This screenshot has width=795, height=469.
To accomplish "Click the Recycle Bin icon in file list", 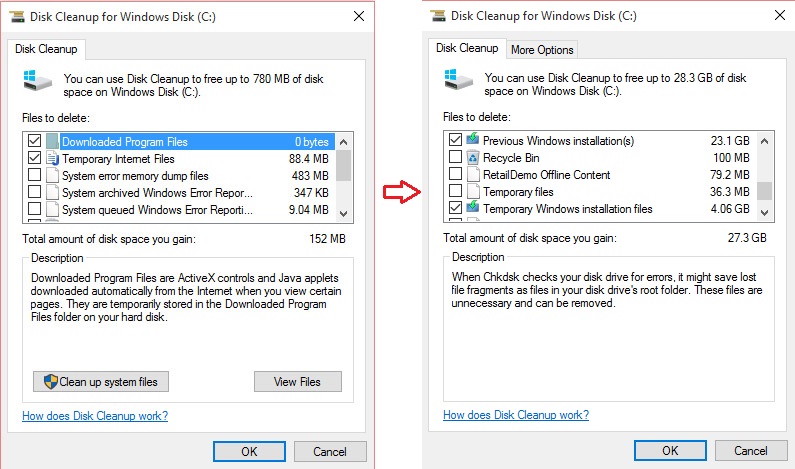I will pos(473,158).
